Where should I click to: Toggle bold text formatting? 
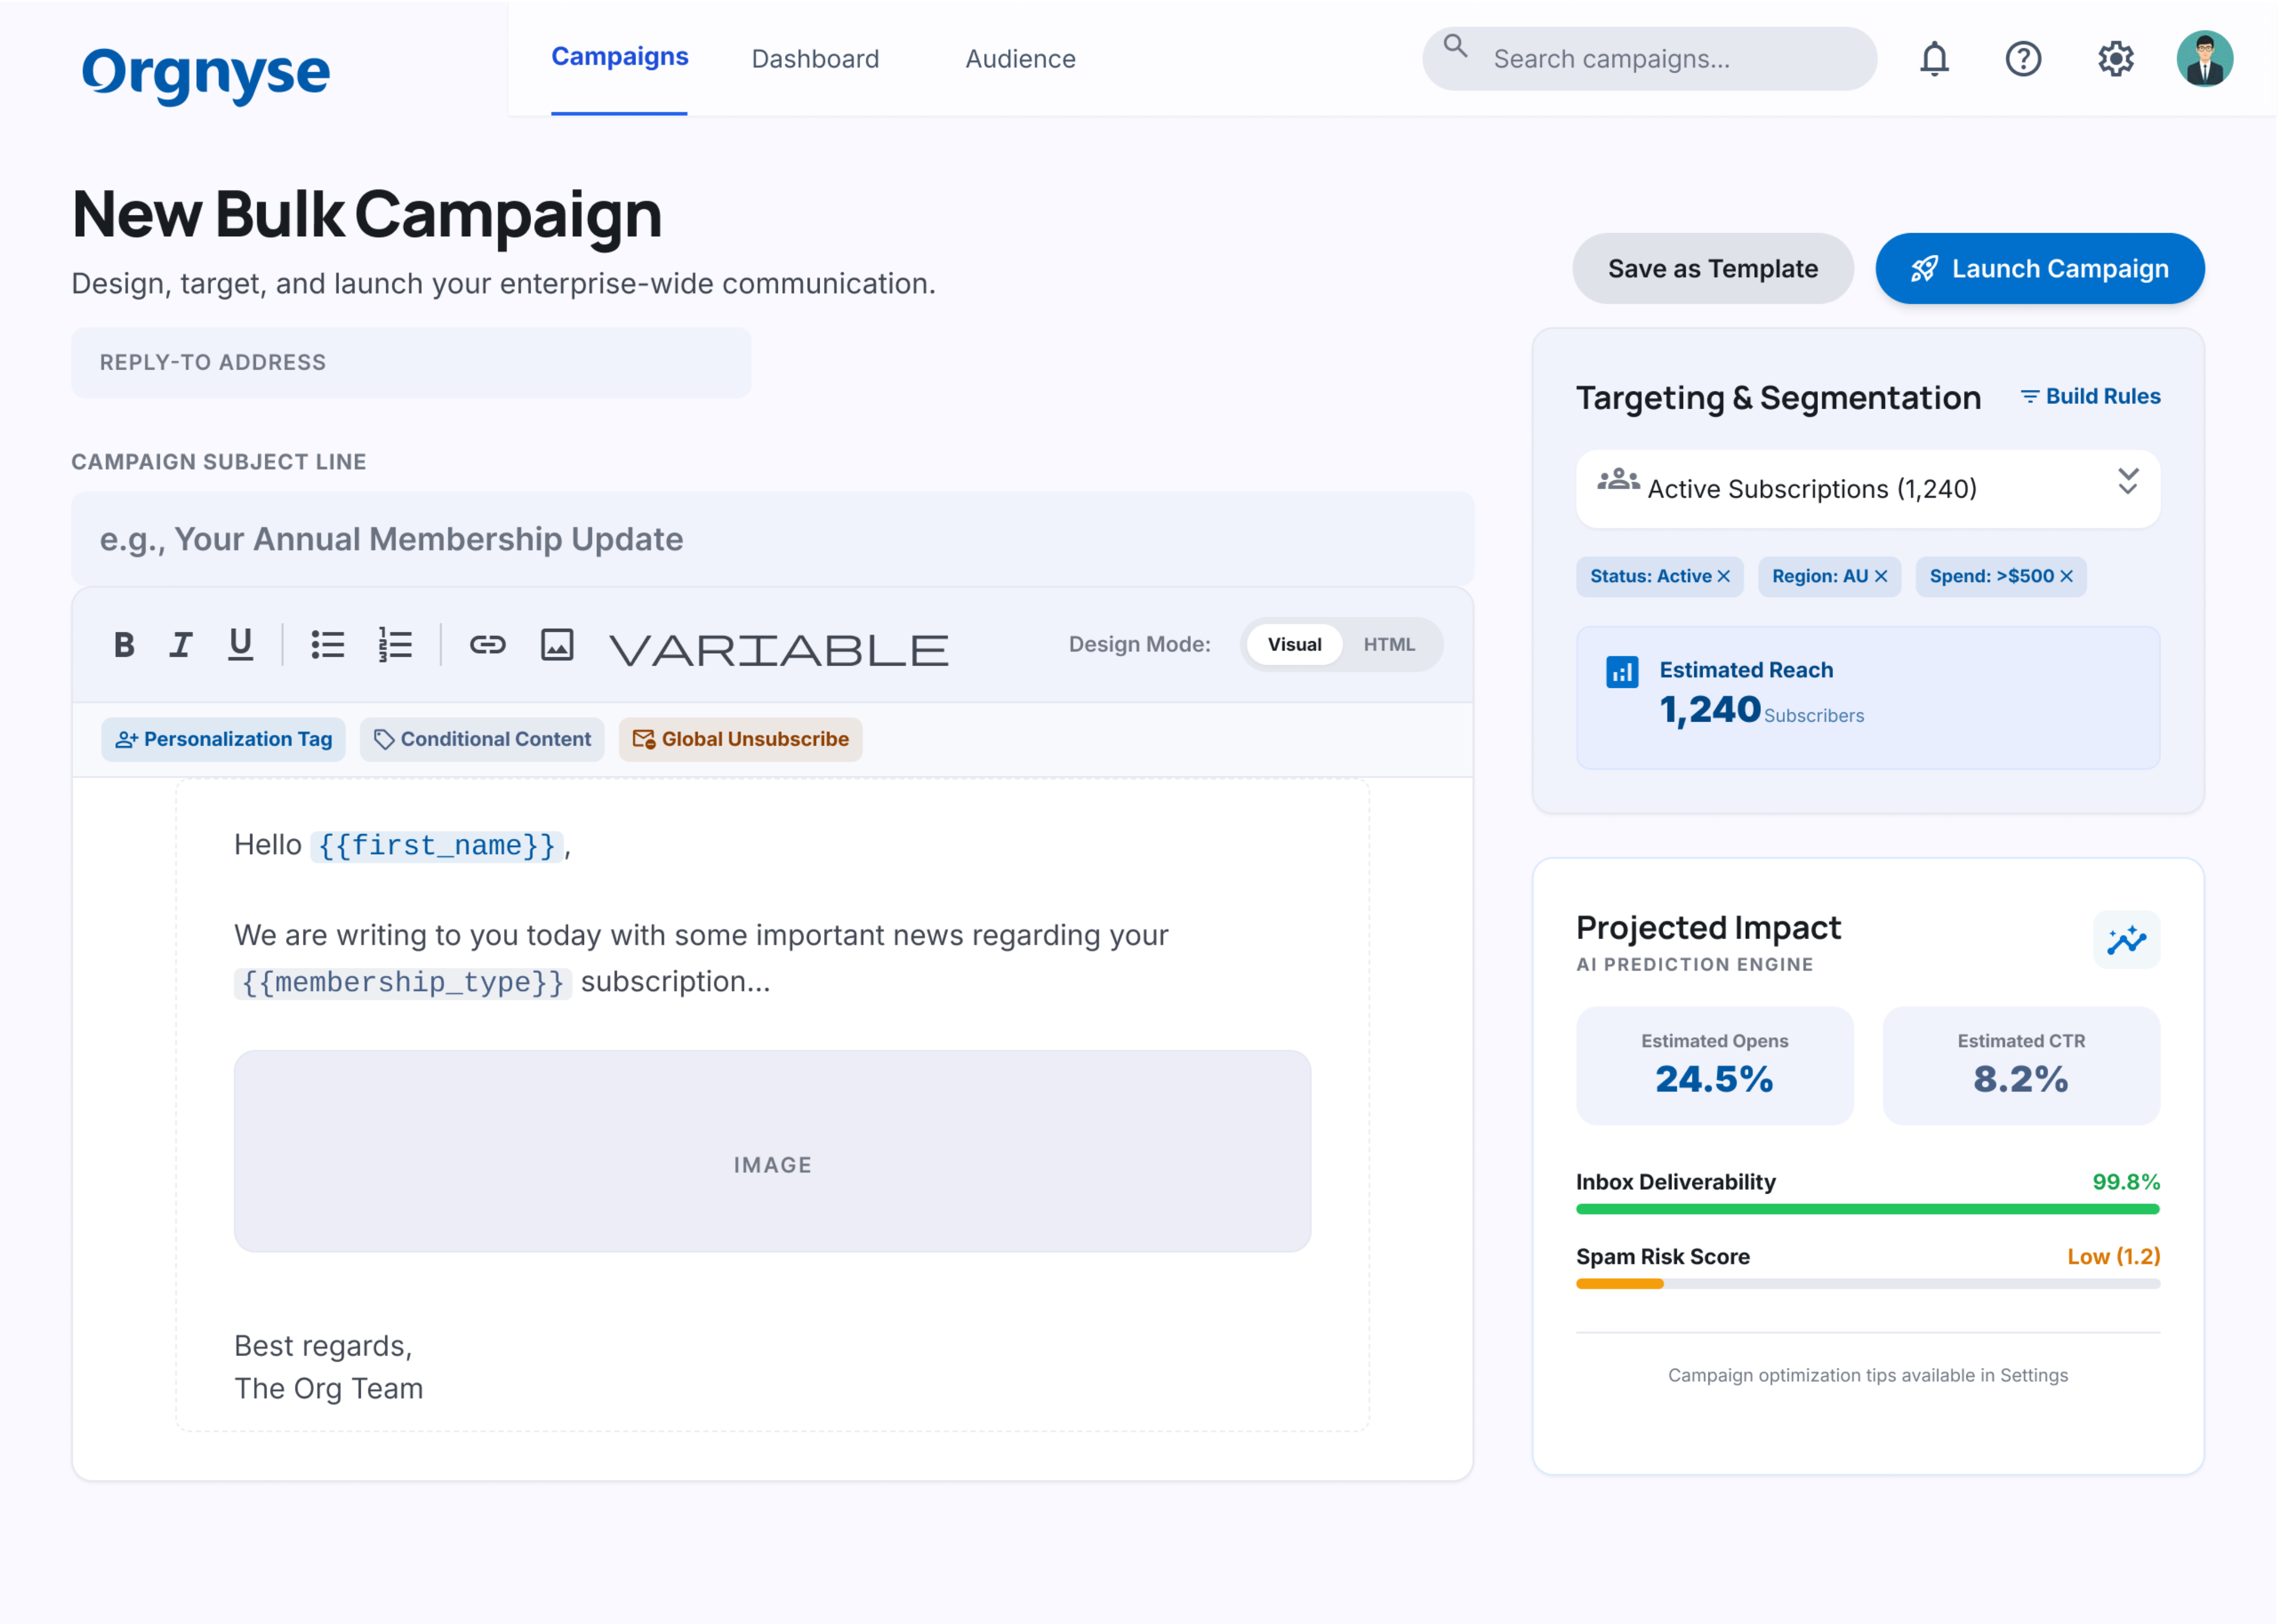pyautogui.click(x=124, y=645)
